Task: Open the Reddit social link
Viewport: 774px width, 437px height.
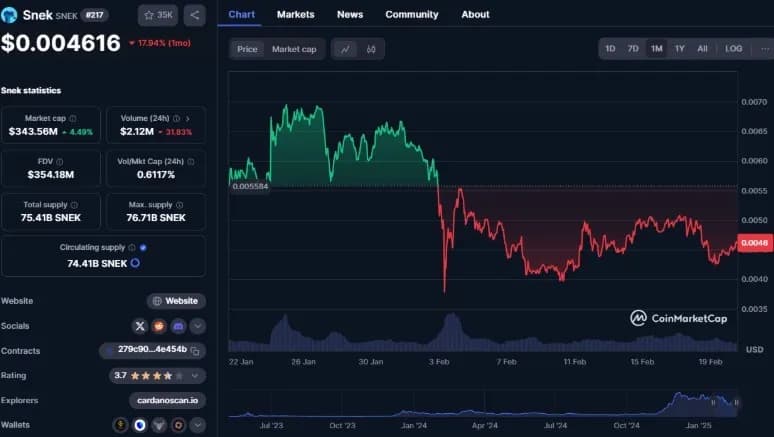Action: 159,326
